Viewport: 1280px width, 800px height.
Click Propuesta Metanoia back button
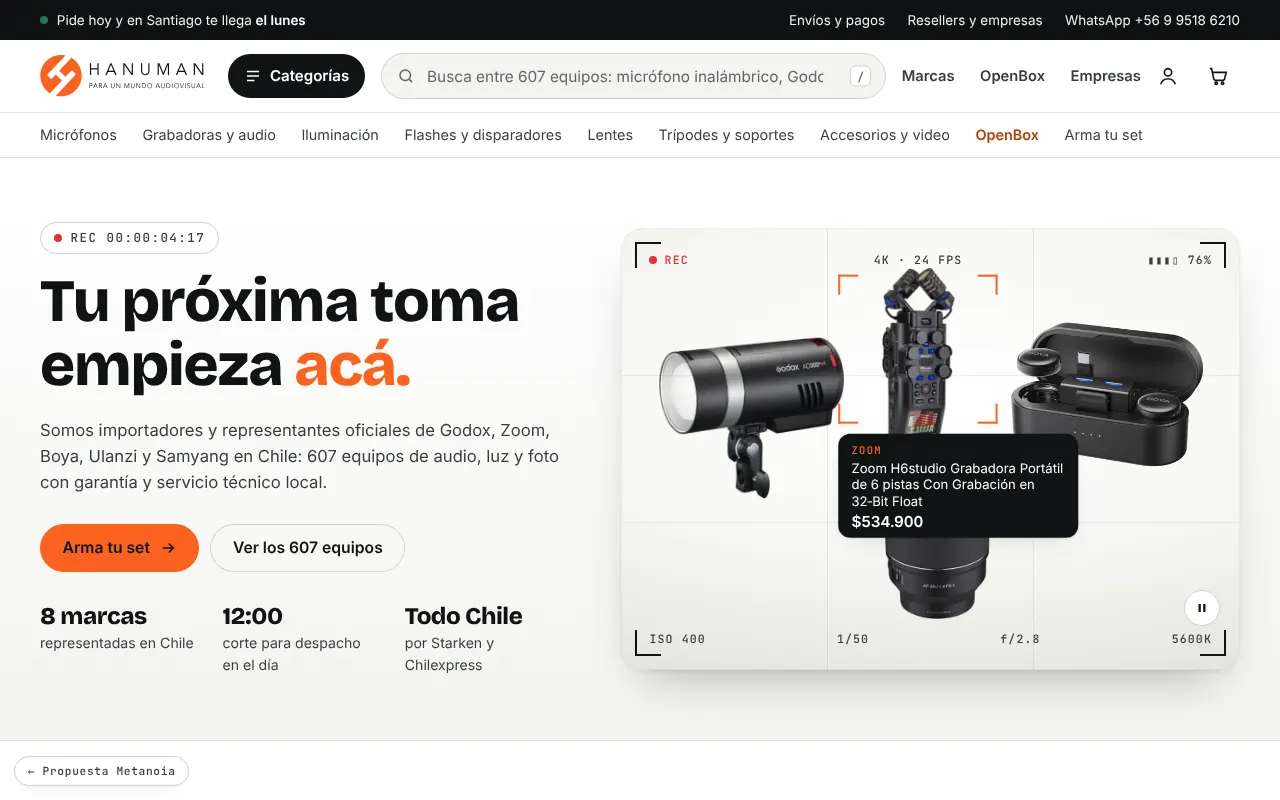pyautogui.click(x=101, y=771)
